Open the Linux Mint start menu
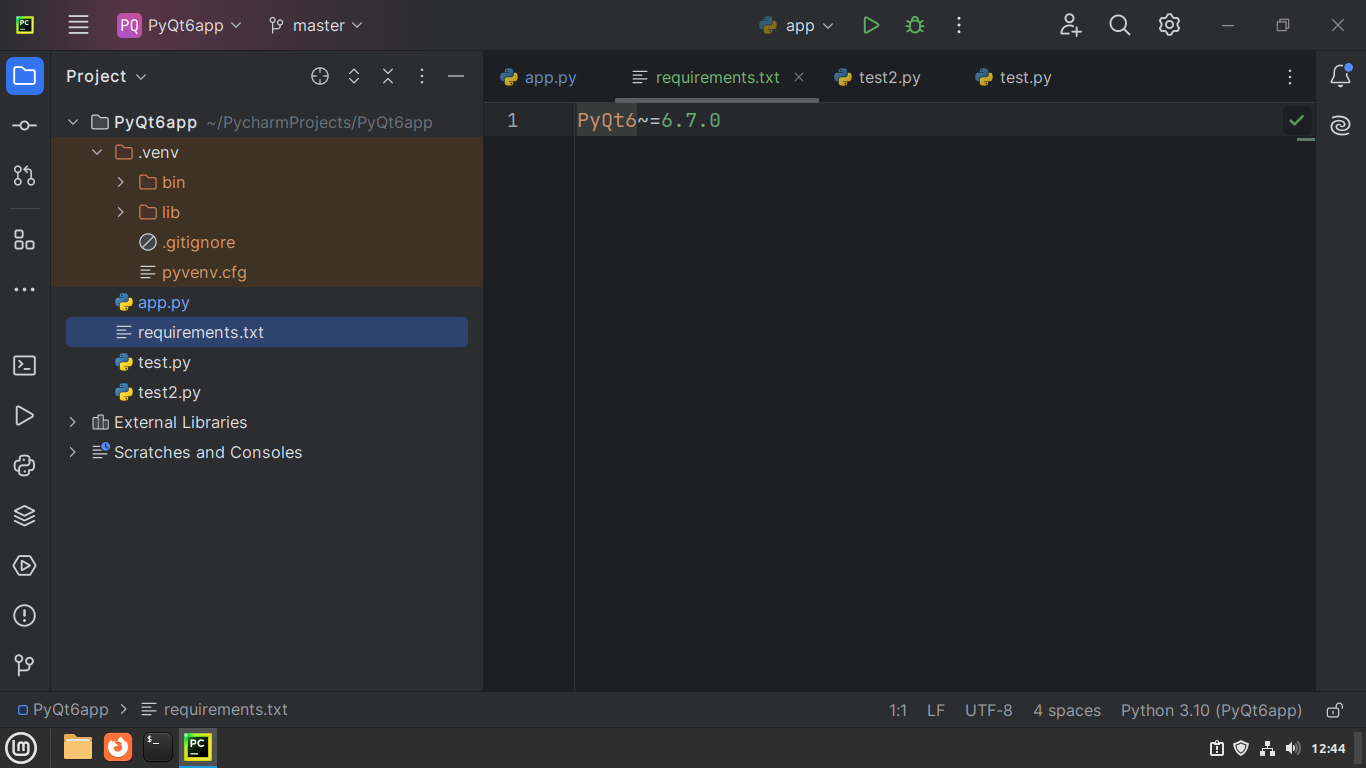 tap(21, 747)
